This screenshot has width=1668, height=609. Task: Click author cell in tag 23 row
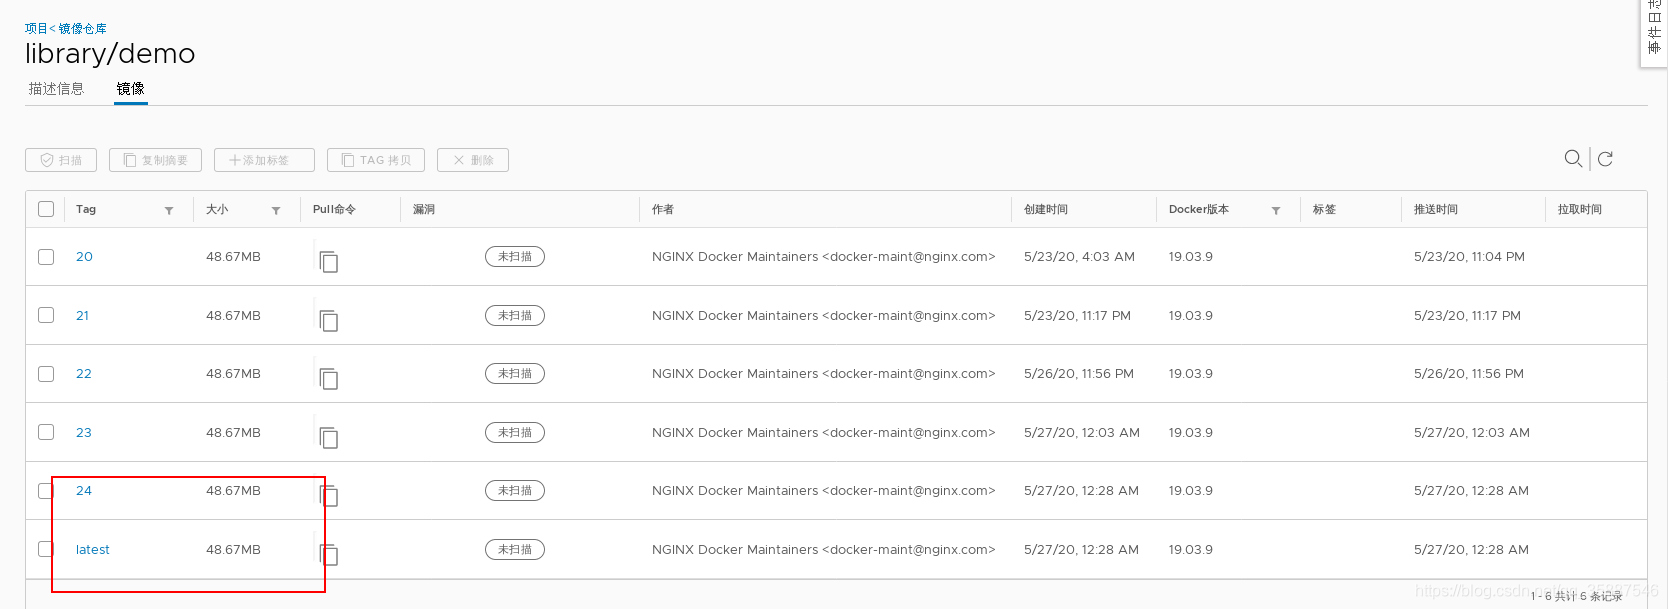[x=824, y=432]
